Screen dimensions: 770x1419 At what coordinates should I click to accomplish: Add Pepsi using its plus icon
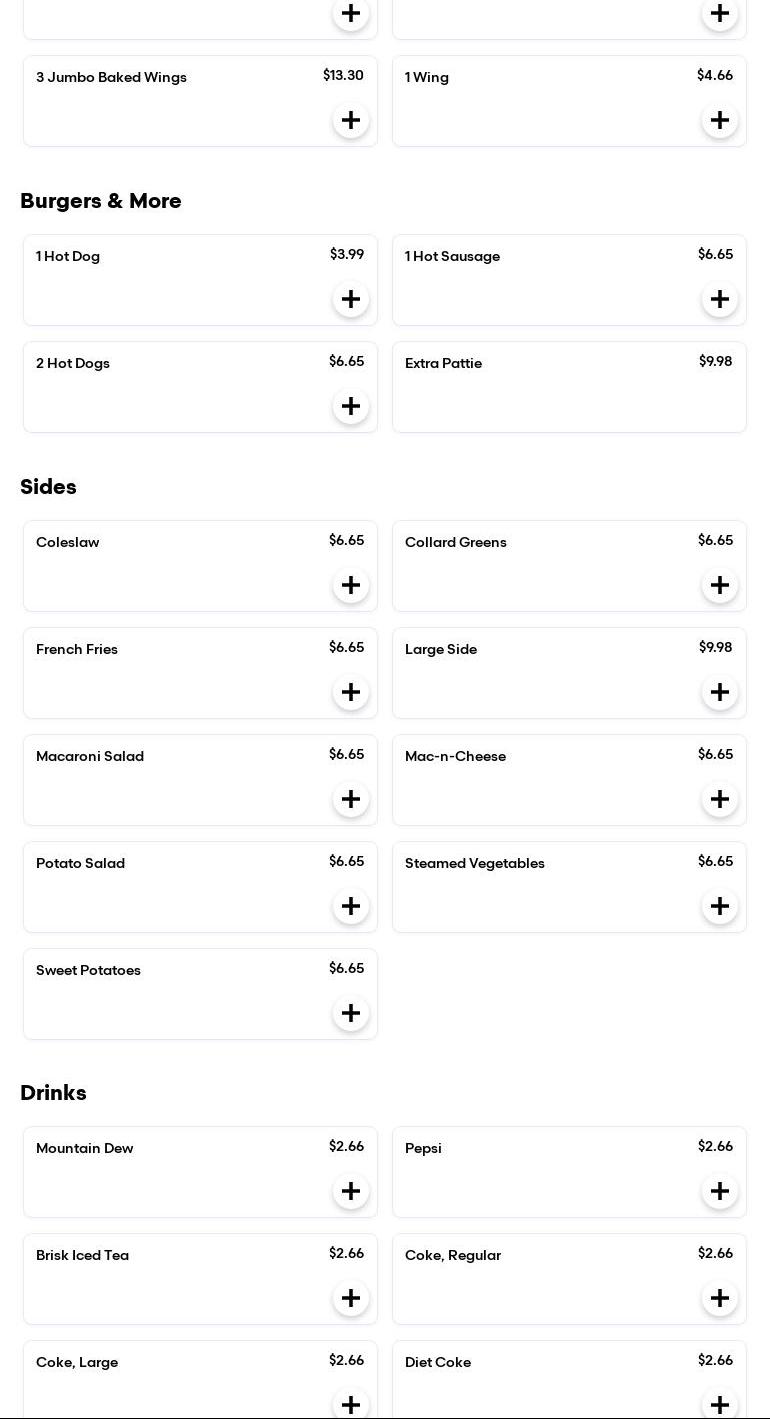(x=720, y=1191)
